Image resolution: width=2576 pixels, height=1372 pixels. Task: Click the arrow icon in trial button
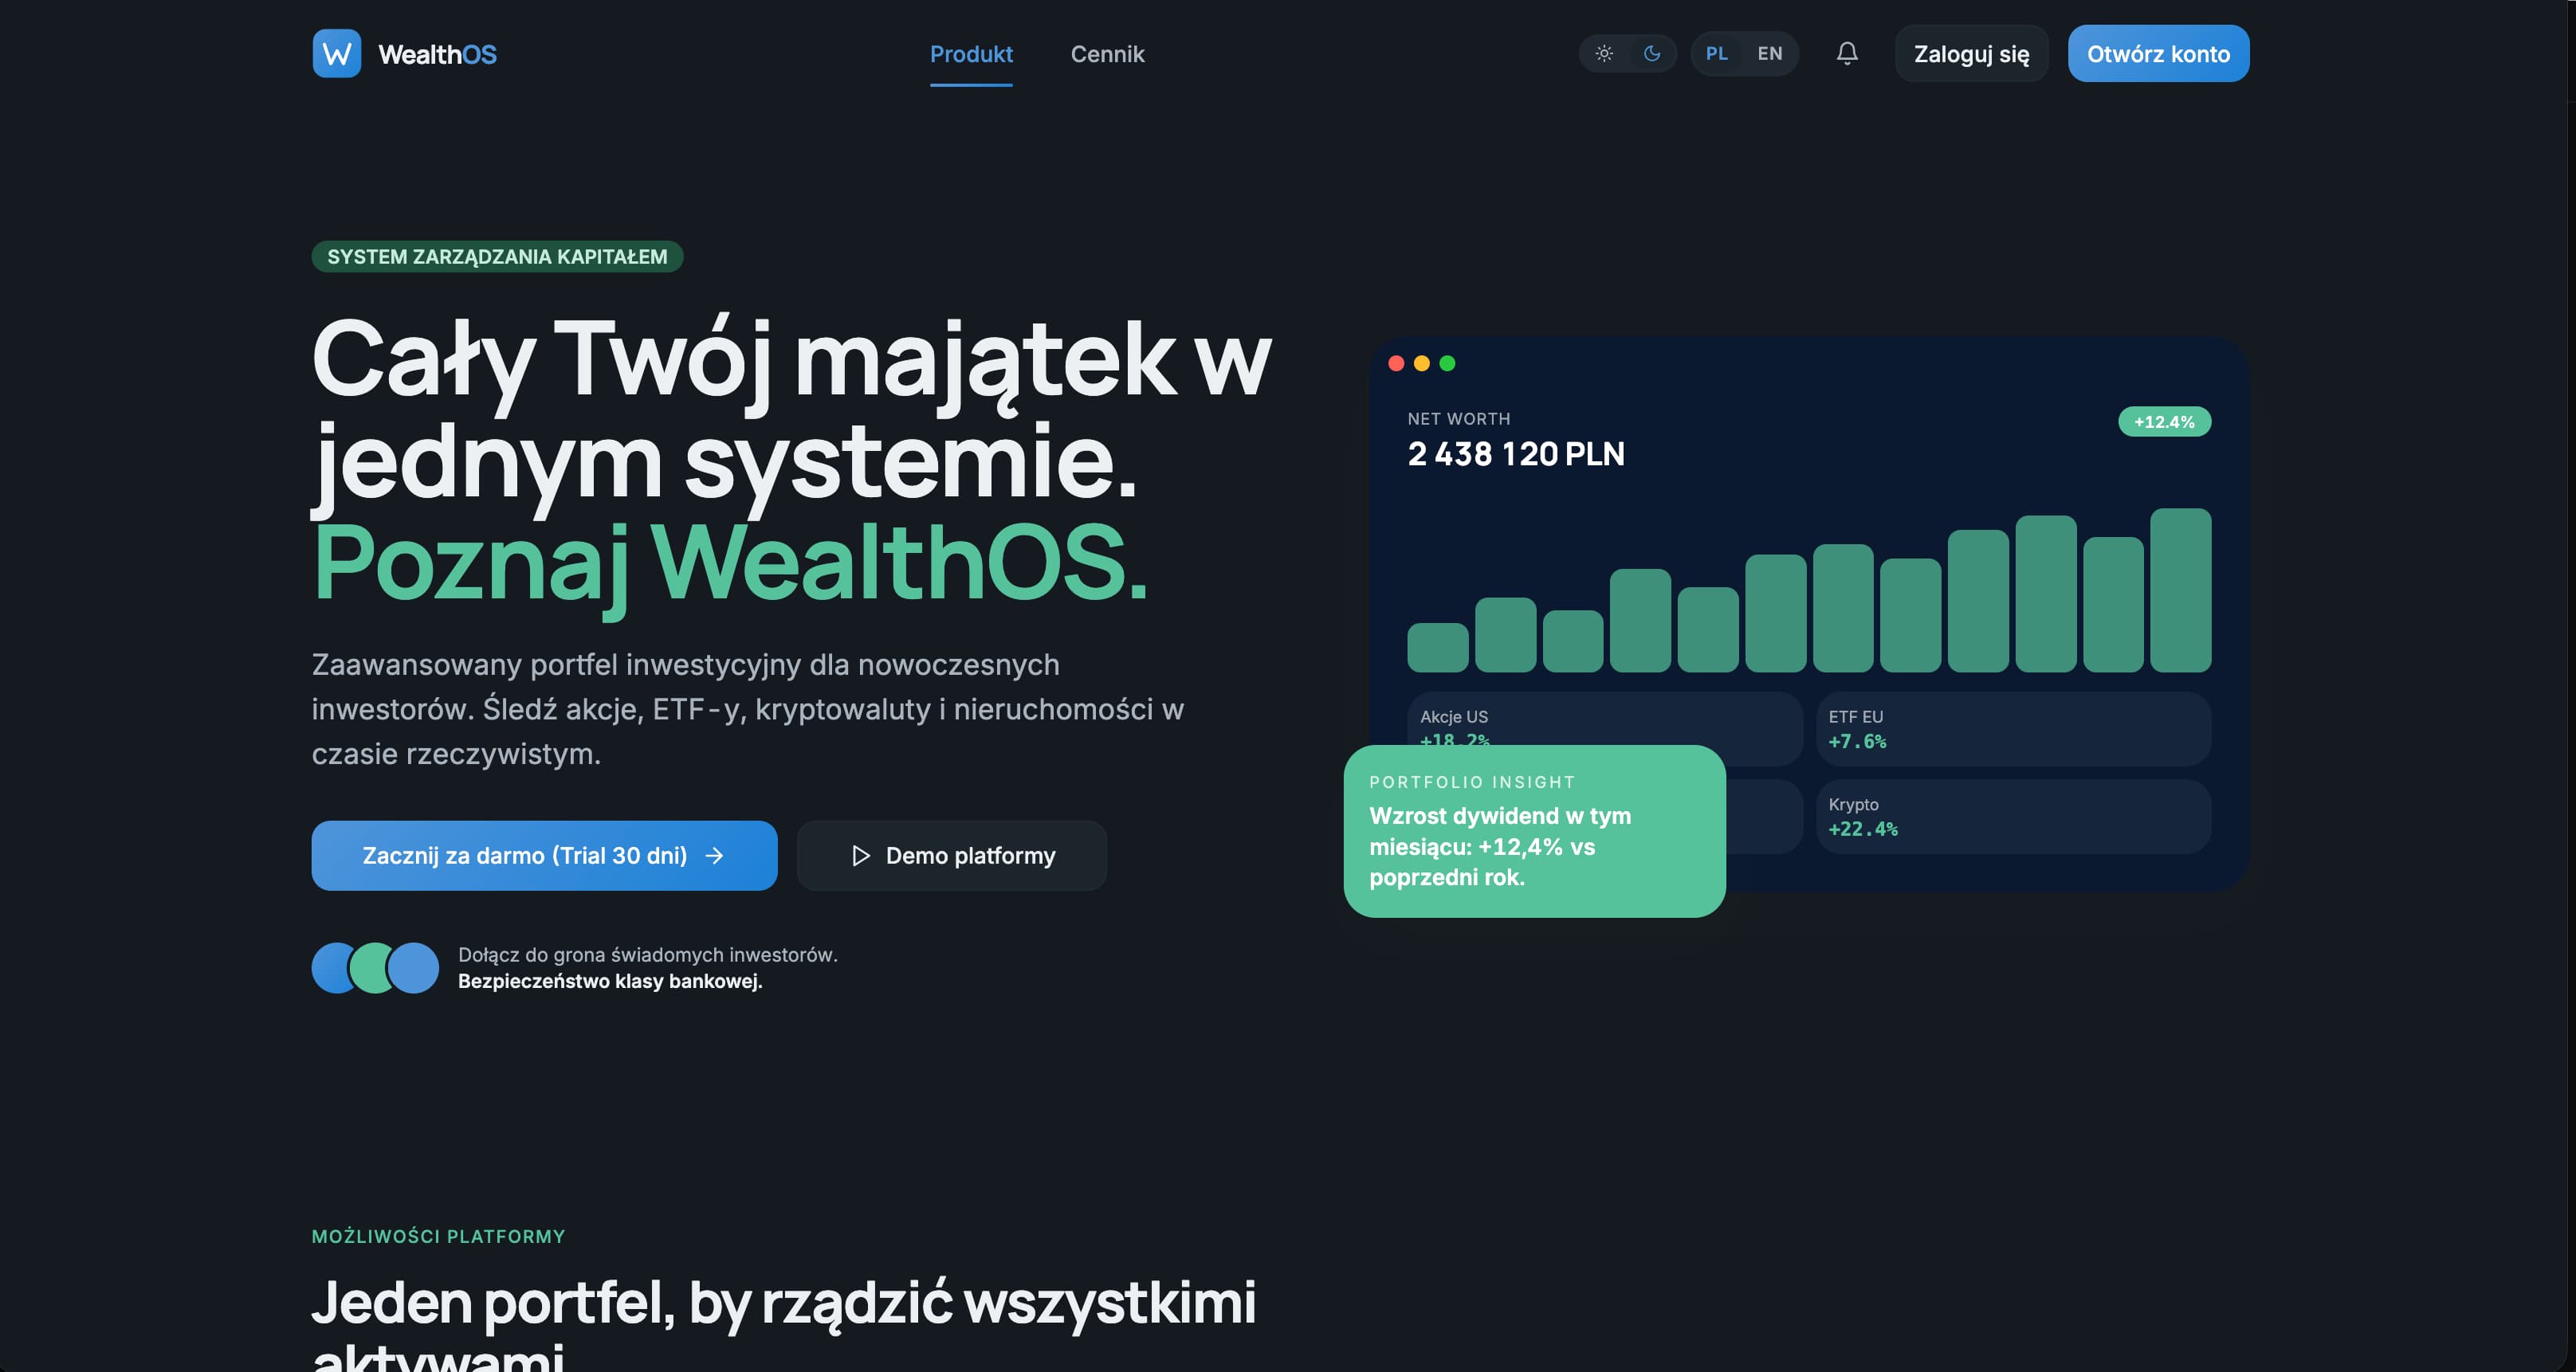tap(714, 855)
